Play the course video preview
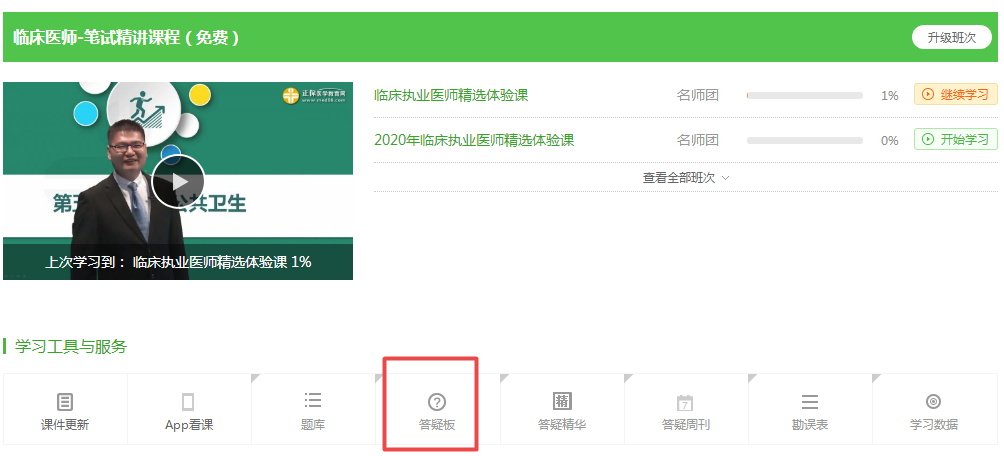The height and width of the screenshot is (456, 1004). click(x=178, y=182)
